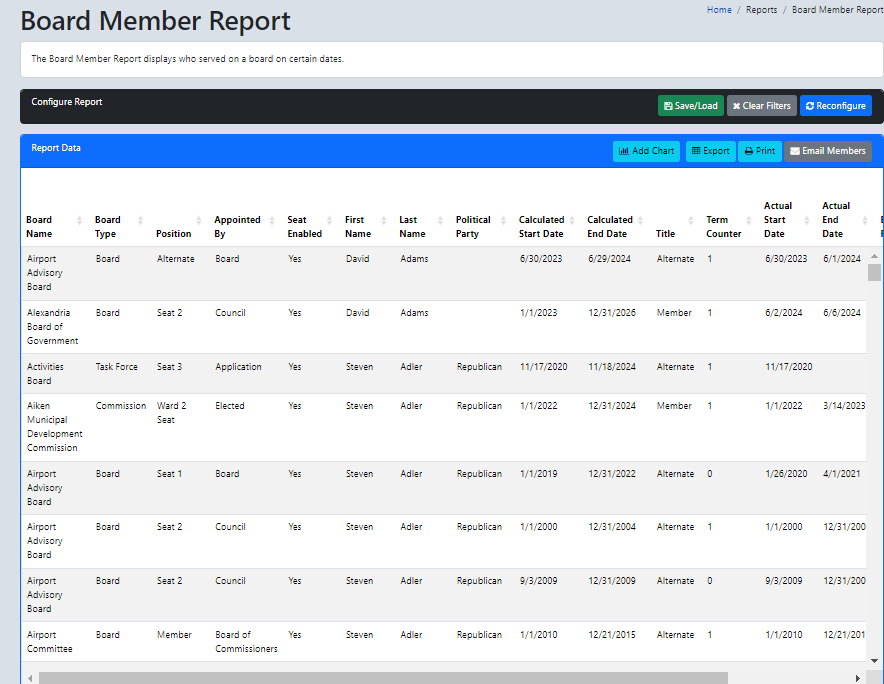Sort by Last Name column arrows

[440, 220]
